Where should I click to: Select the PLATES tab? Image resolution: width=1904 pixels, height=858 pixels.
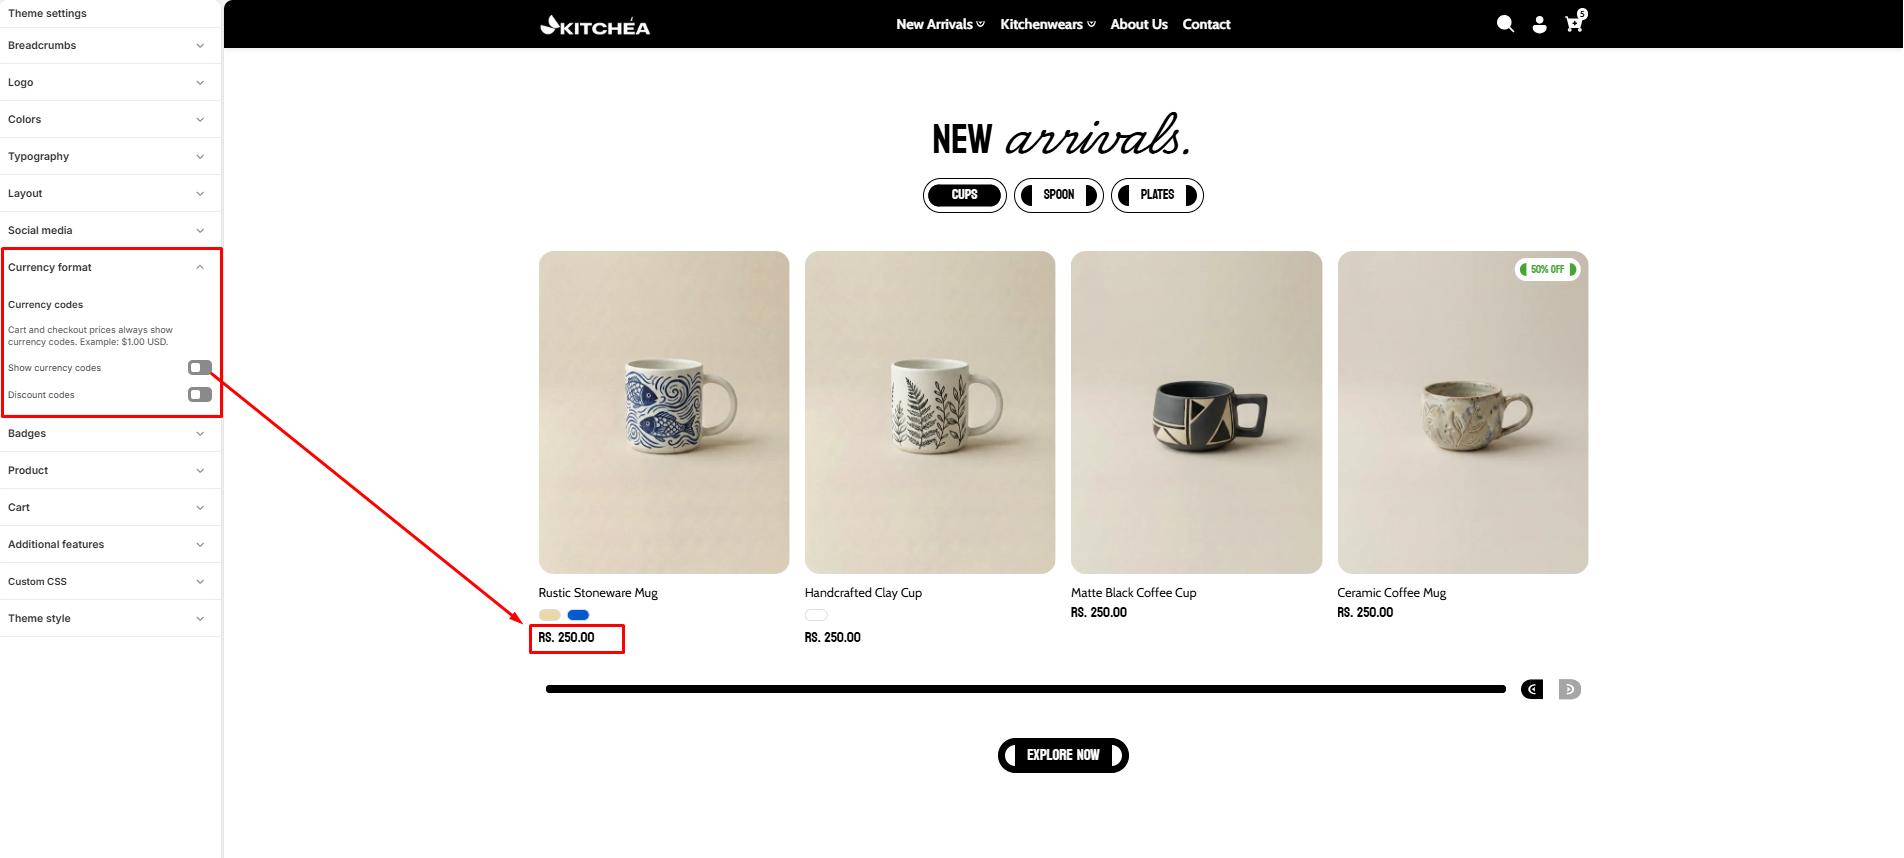tap(1157, 195)
